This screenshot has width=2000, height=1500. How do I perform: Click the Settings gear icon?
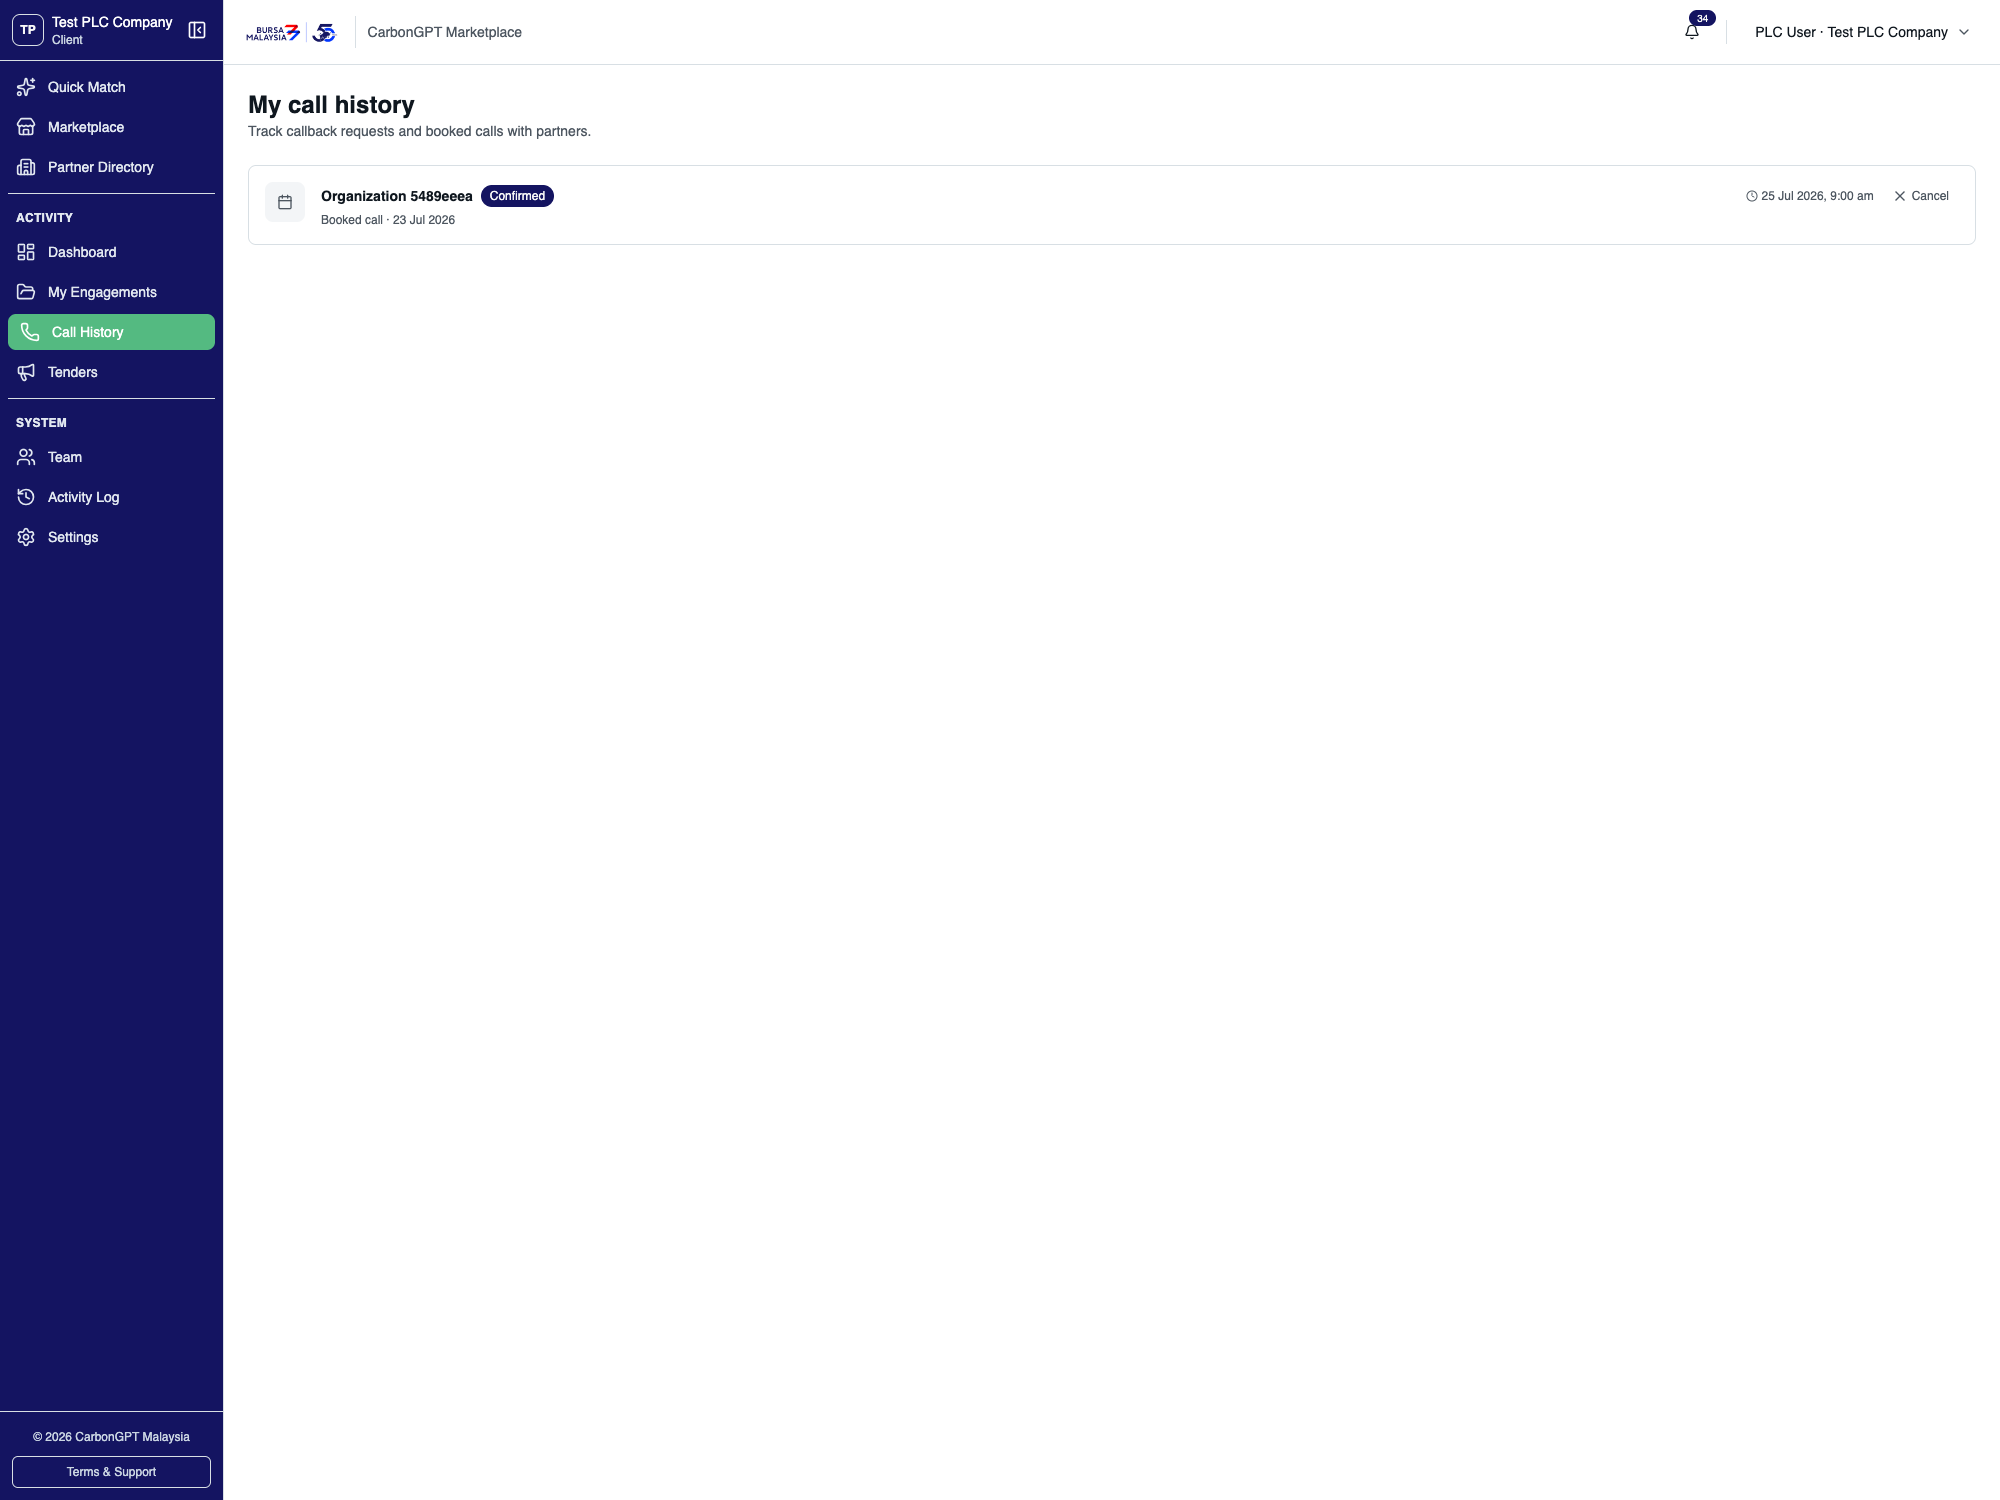[x=26, y=537]
